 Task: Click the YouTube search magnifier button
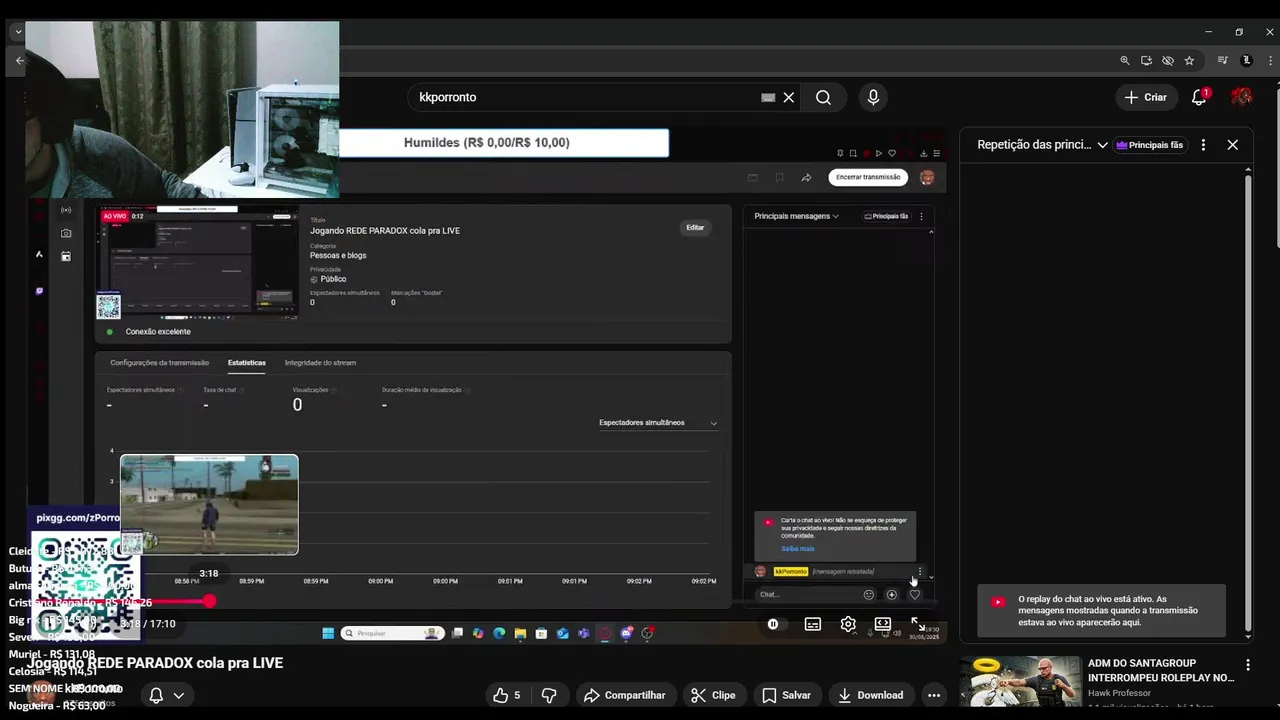point(823,97)
